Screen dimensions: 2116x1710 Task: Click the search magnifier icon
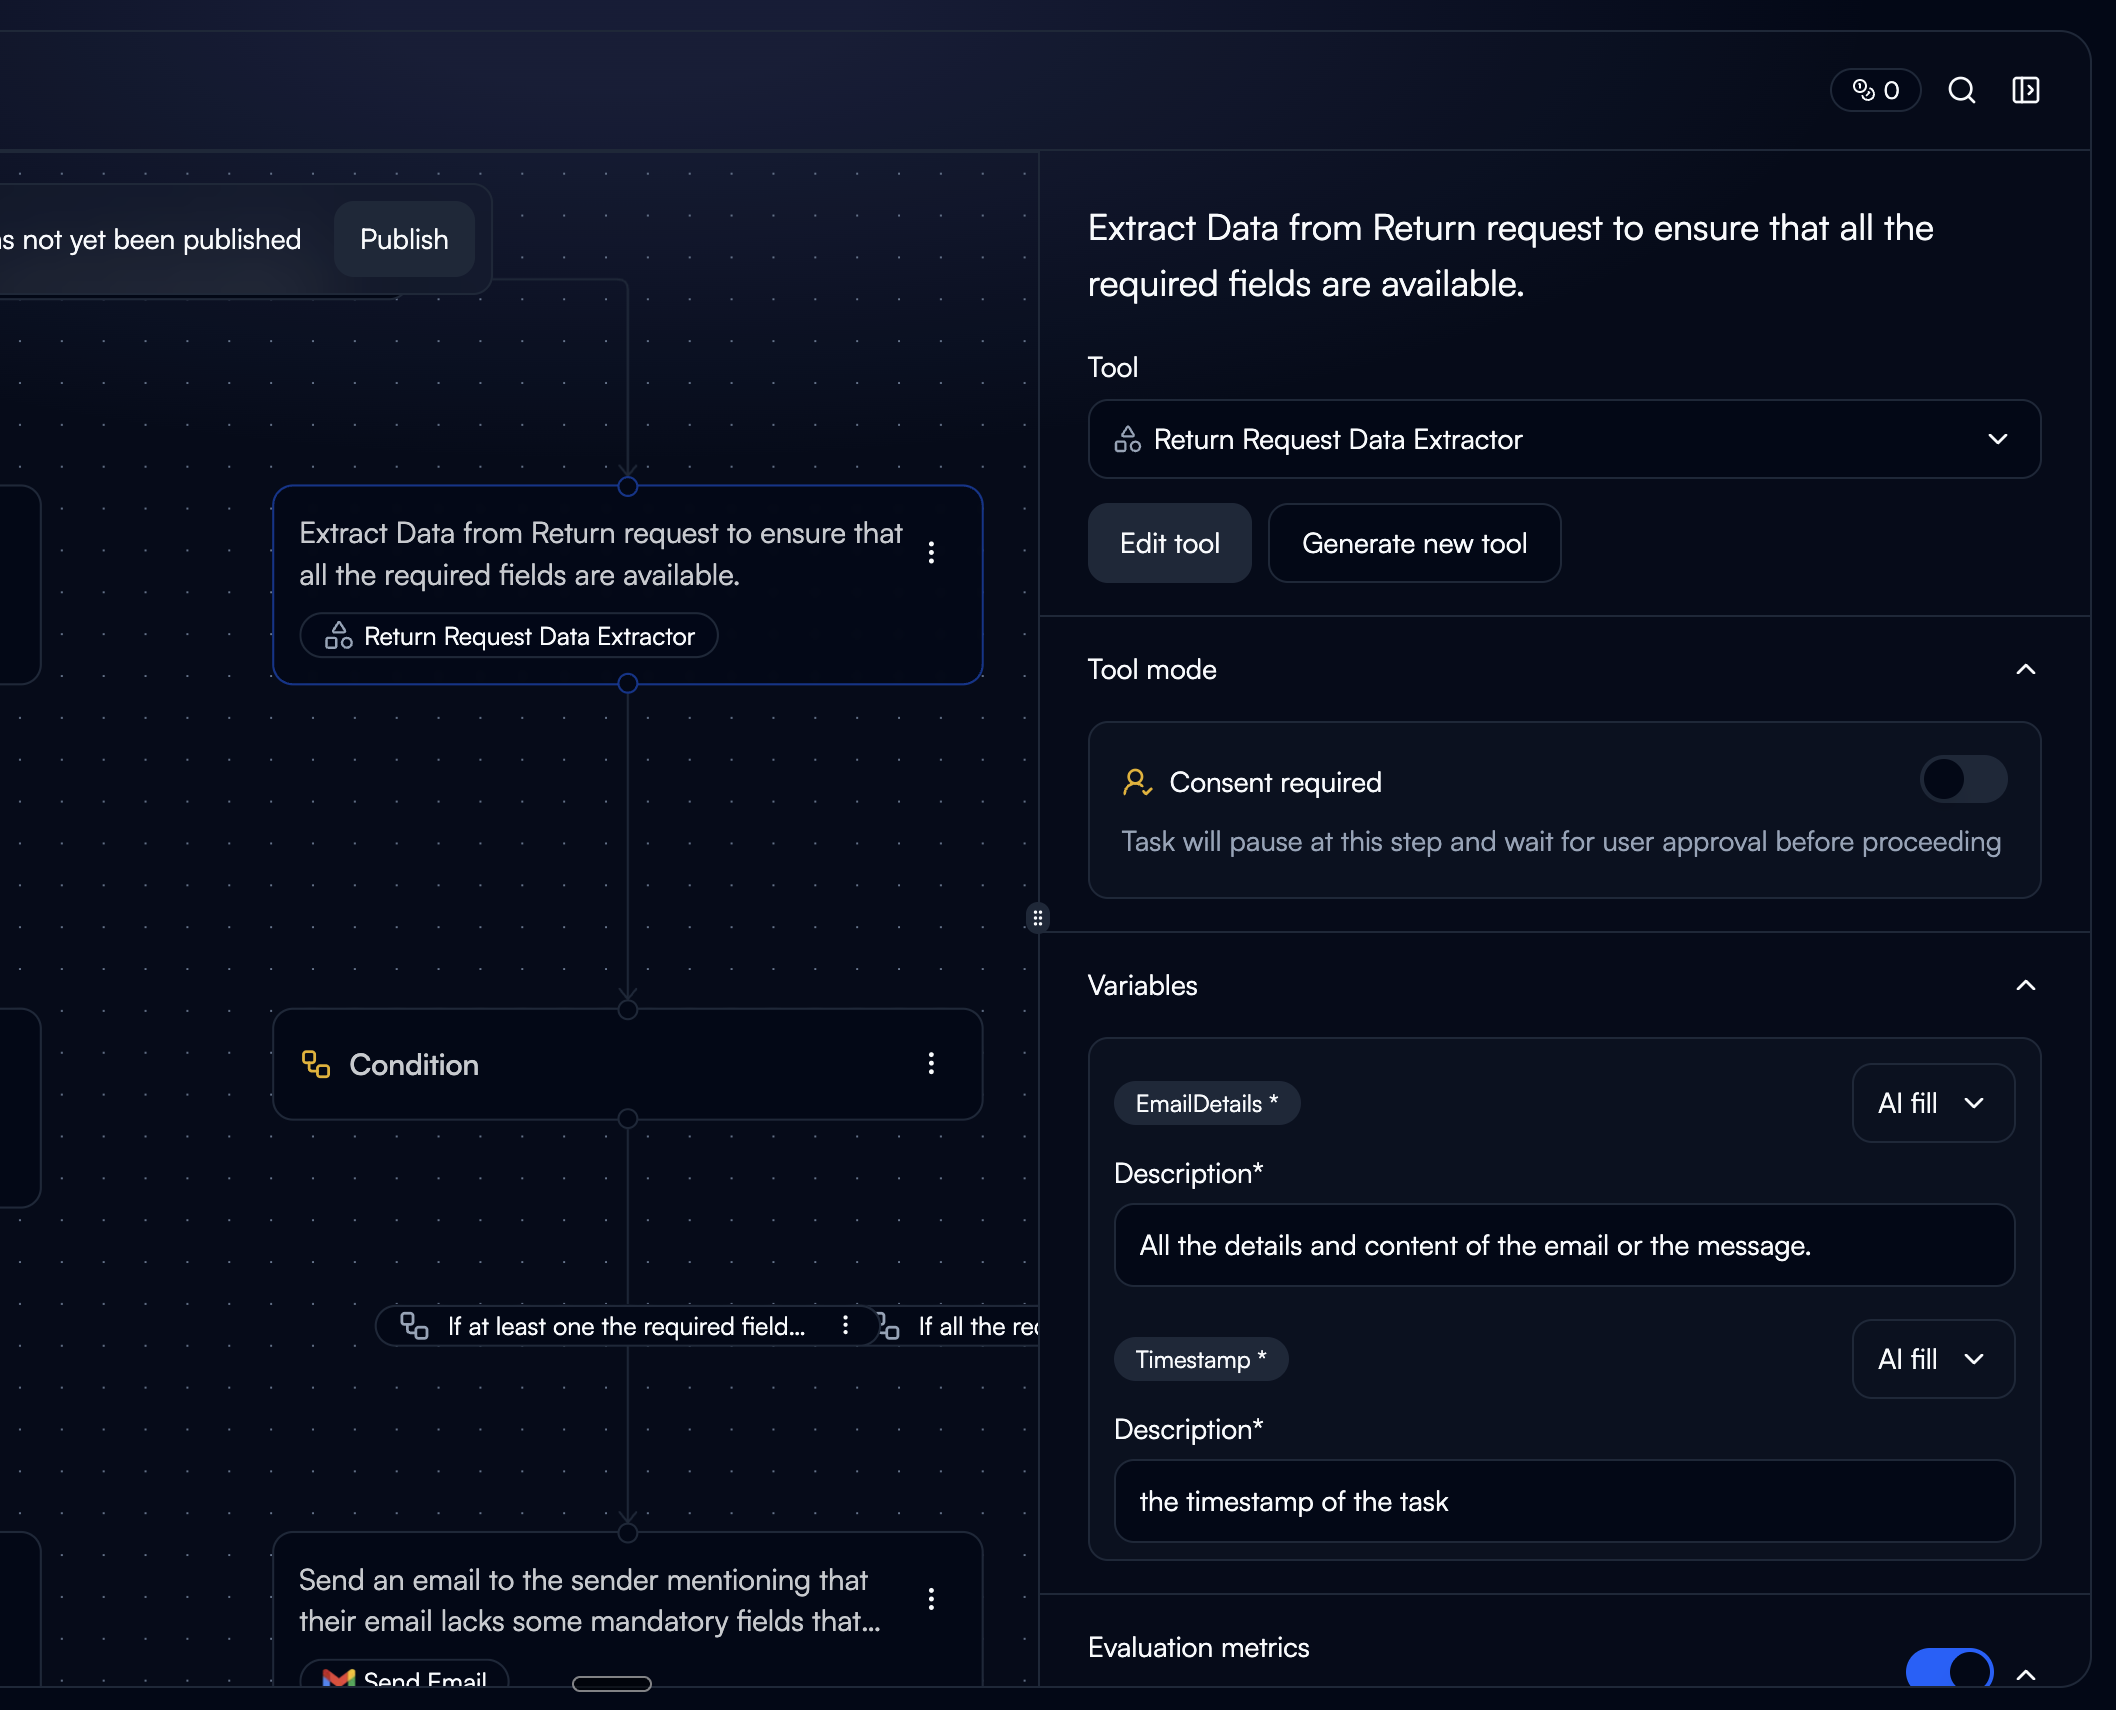(1961, 90)
